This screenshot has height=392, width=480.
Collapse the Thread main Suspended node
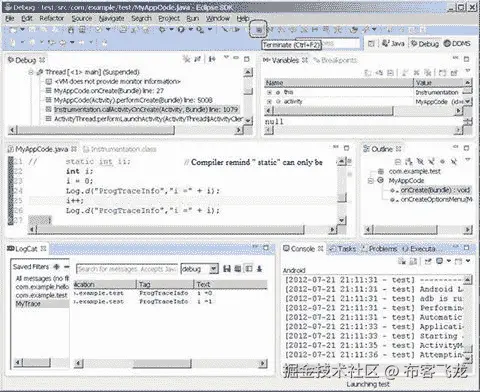(x=31, y=72)
